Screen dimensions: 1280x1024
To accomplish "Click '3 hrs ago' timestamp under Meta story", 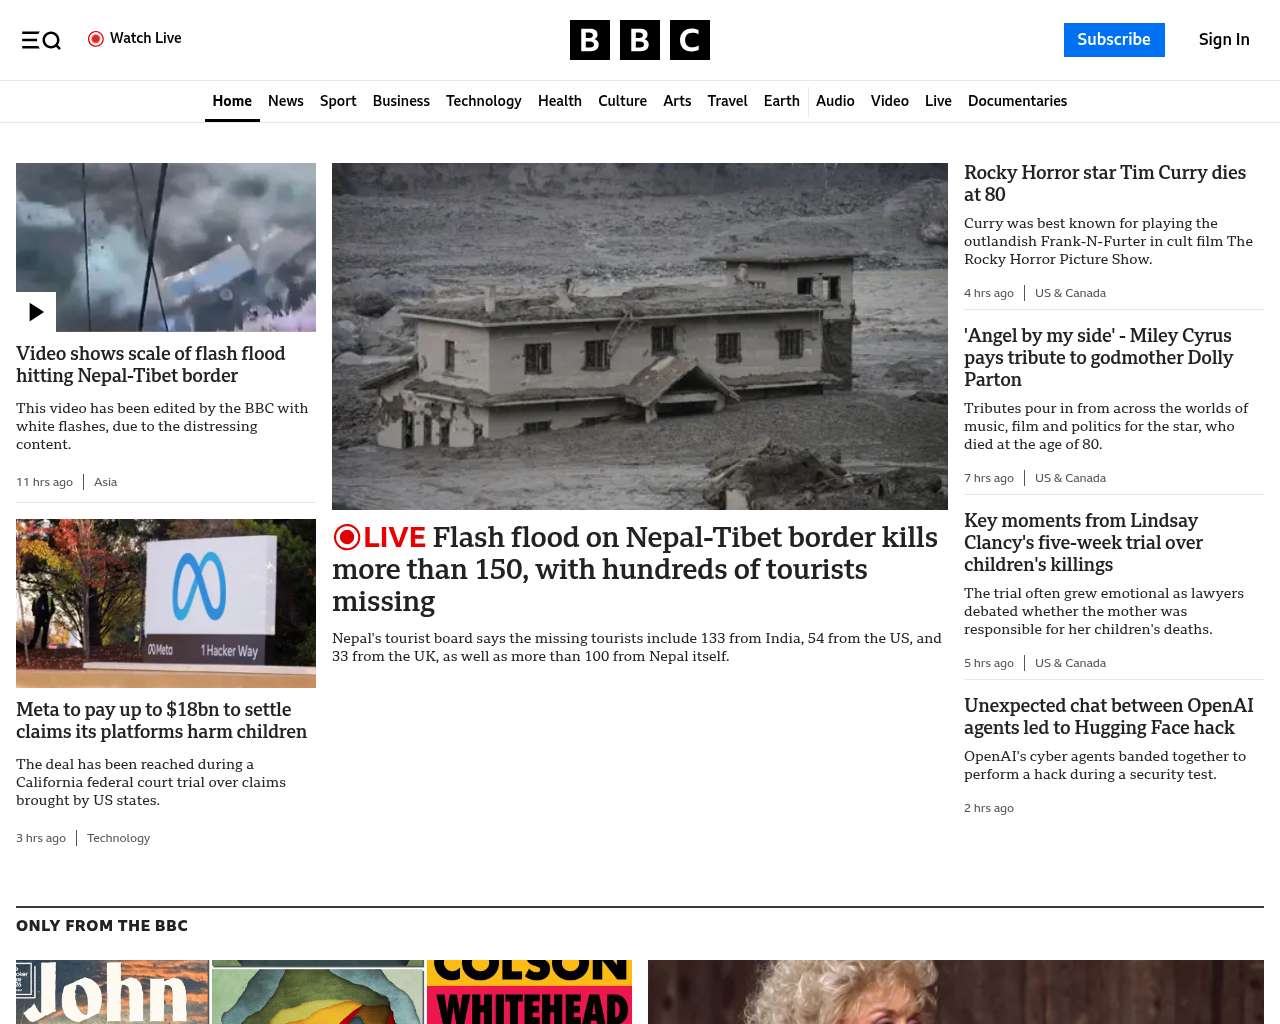I will 41,838.
